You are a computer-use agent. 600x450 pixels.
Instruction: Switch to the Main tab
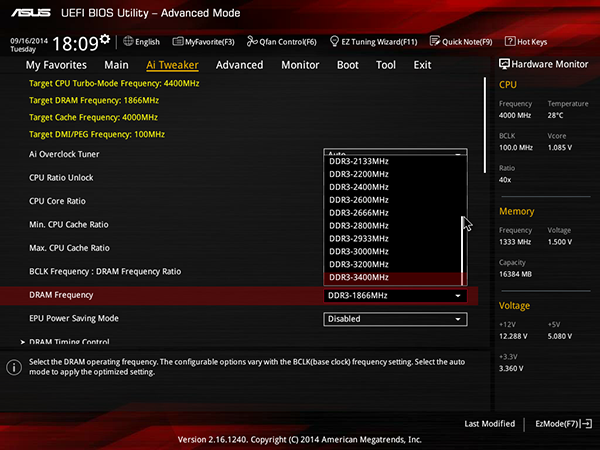coord(116,65)
